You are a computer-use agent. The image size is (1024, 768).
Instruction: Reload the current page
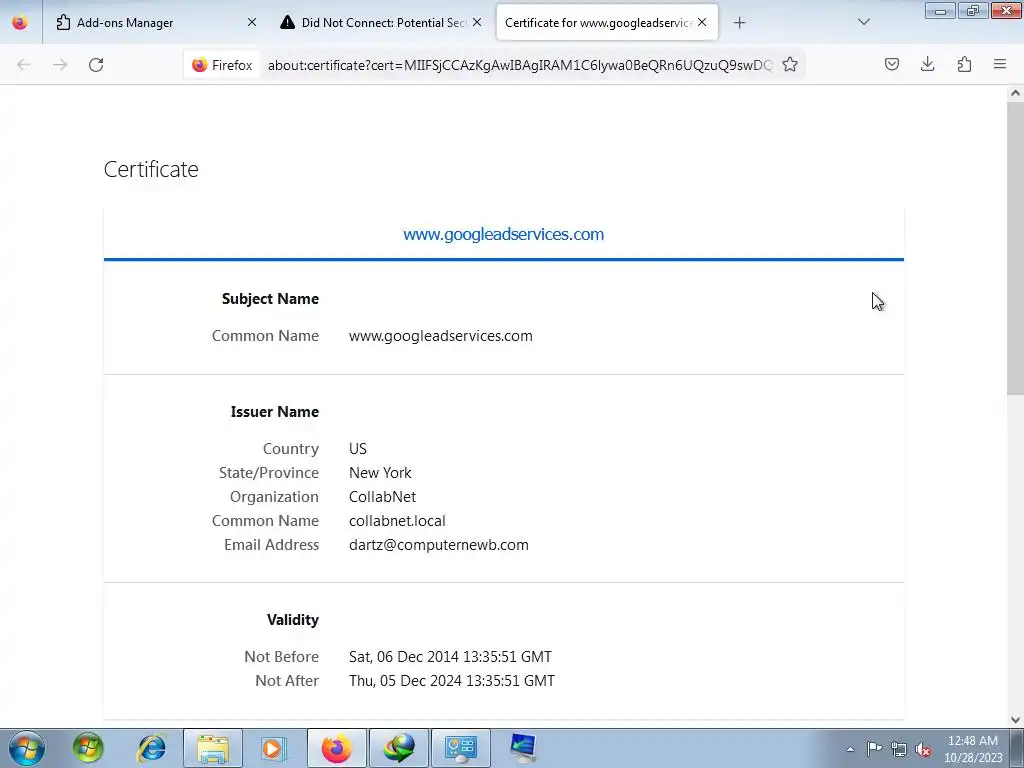tap(96, 65)
